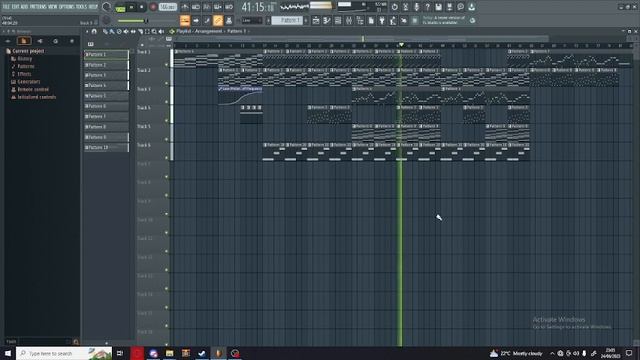The width and height of the screenshot is (640, 360).
Task: Open the playlist options menu arrow
Action: pos(87,31)
